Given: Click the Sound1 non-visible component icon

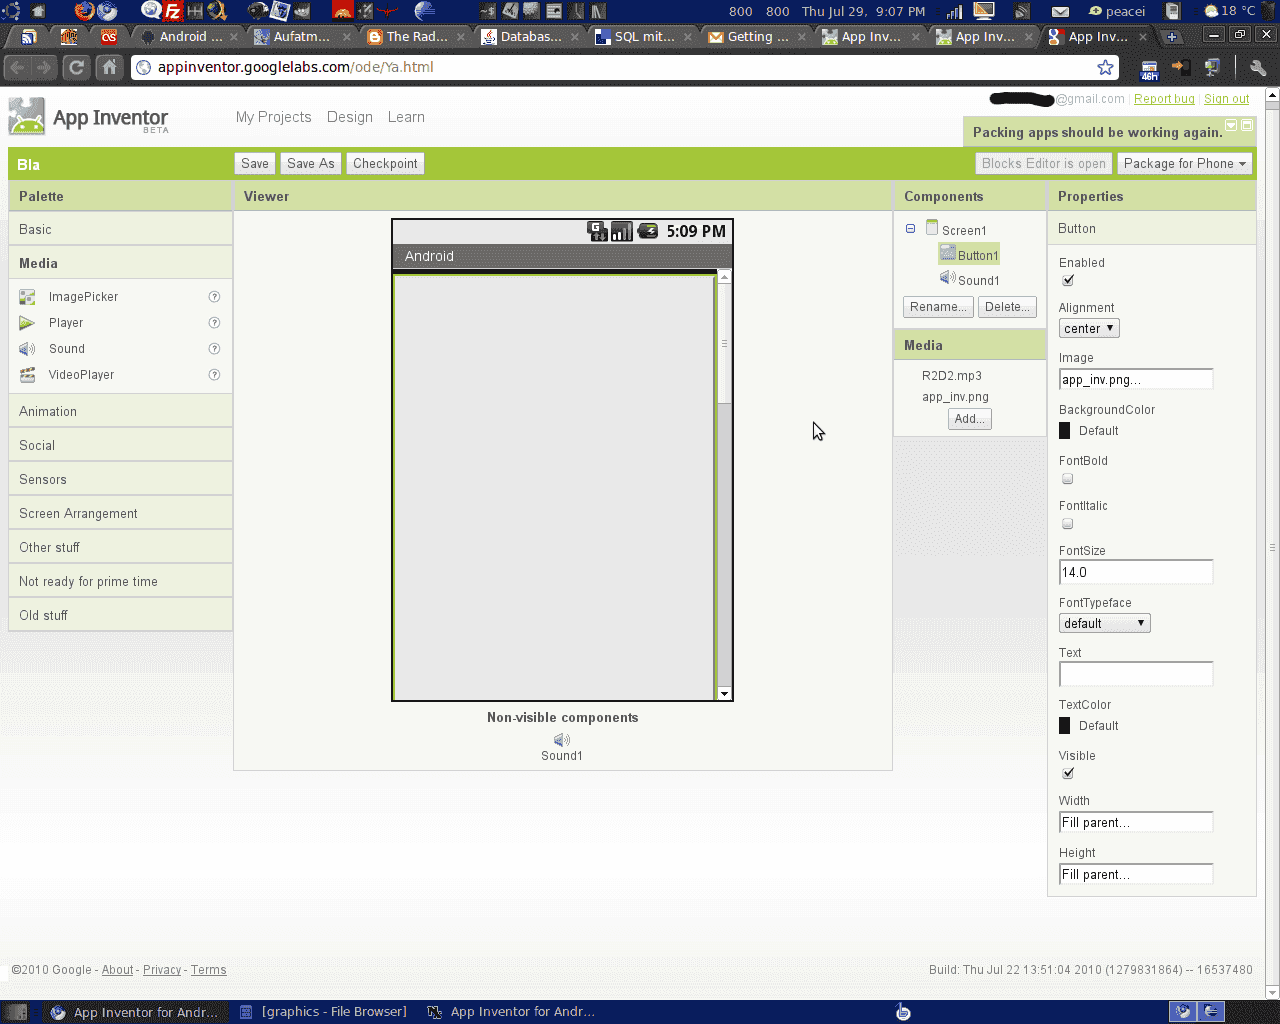Looking at the screenshot, I should pyautogui.click(x=562, y=740).
